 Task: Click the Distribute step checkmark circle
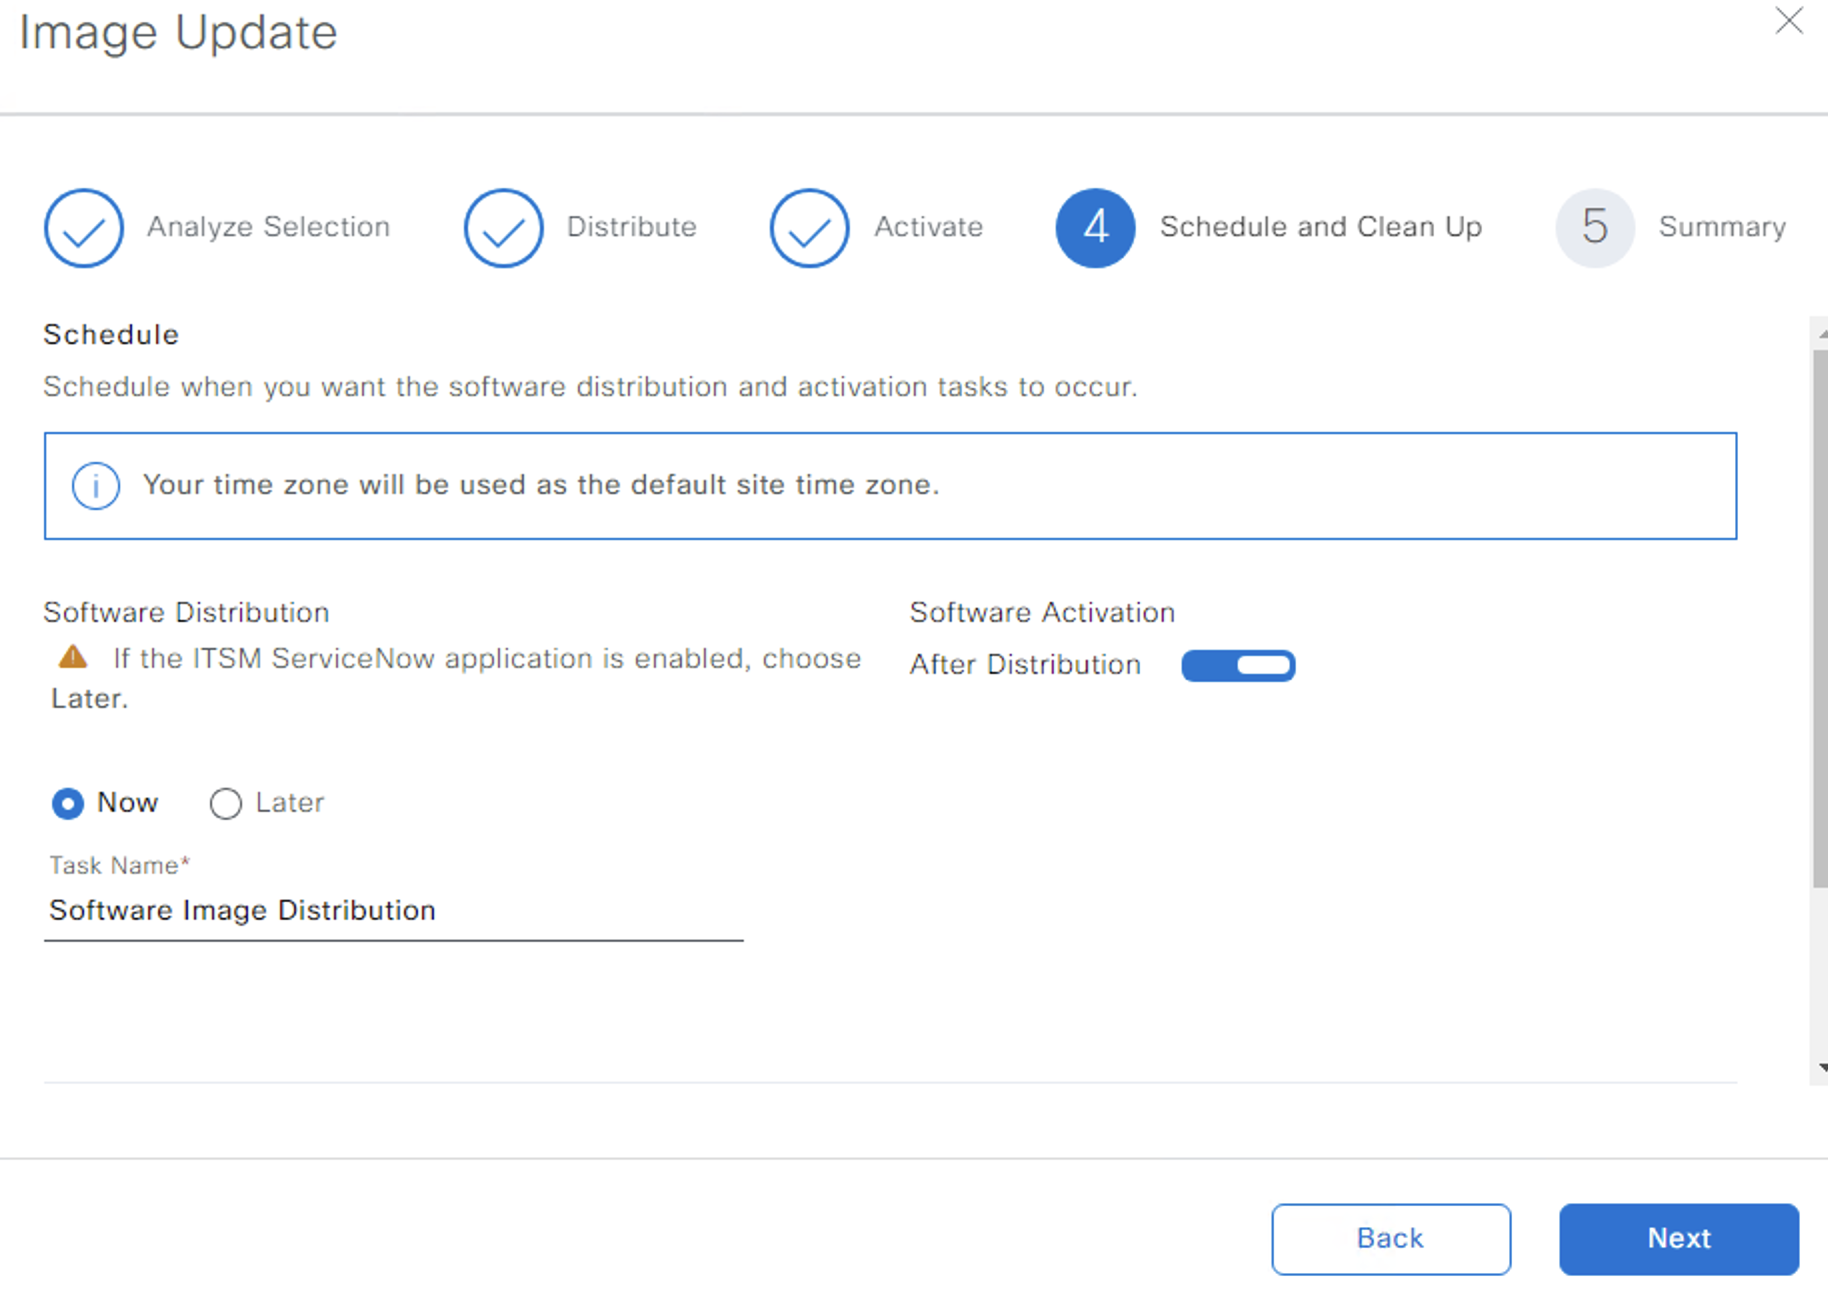(x=504, y=228)
